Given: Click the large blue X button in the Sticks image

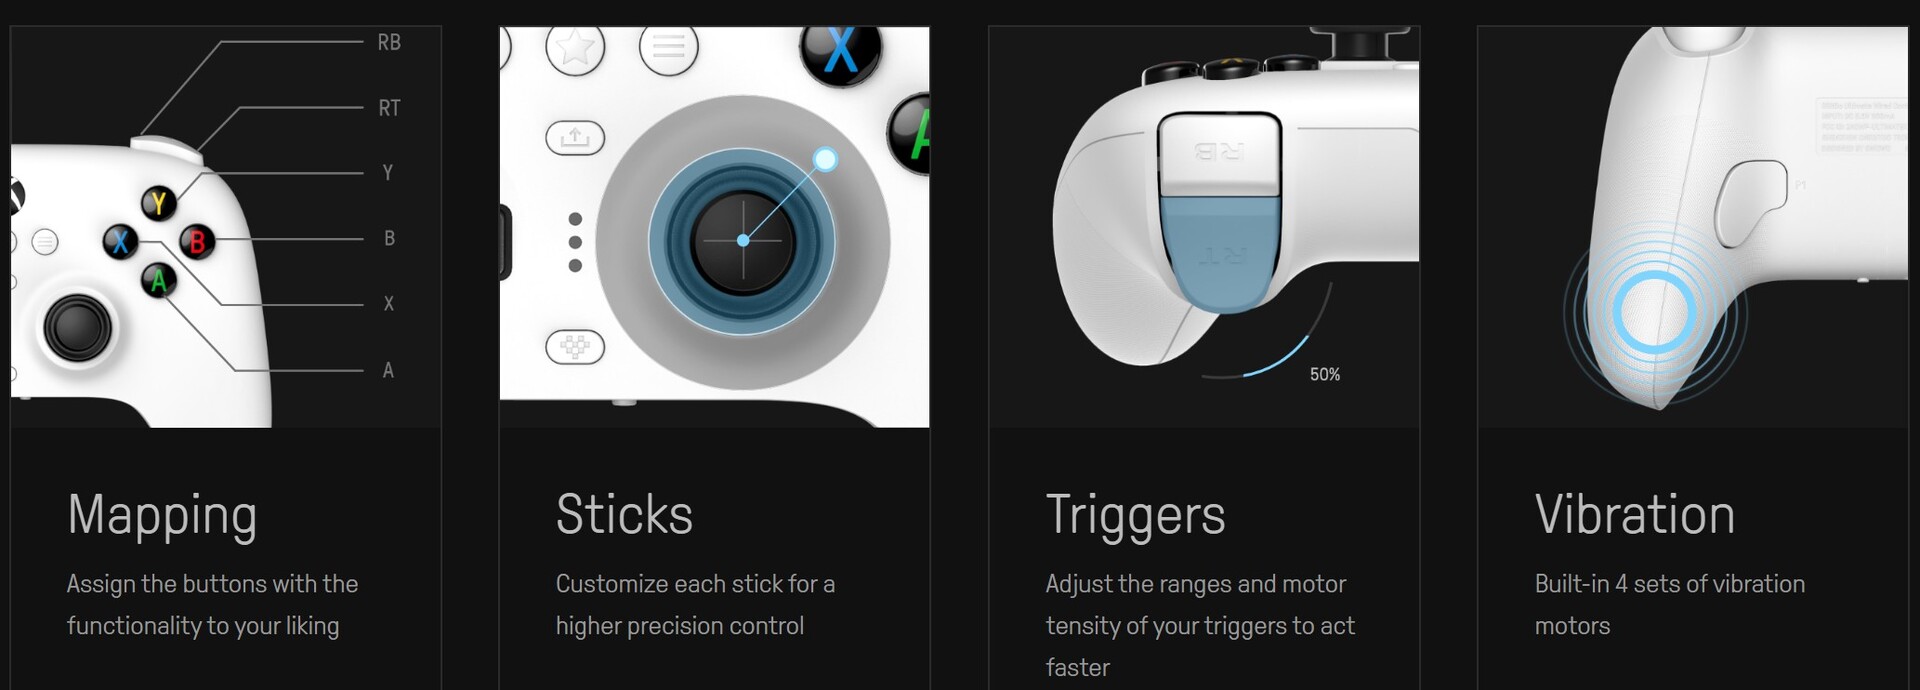Looking at the screenshot, I should click(x=841, y=50).
